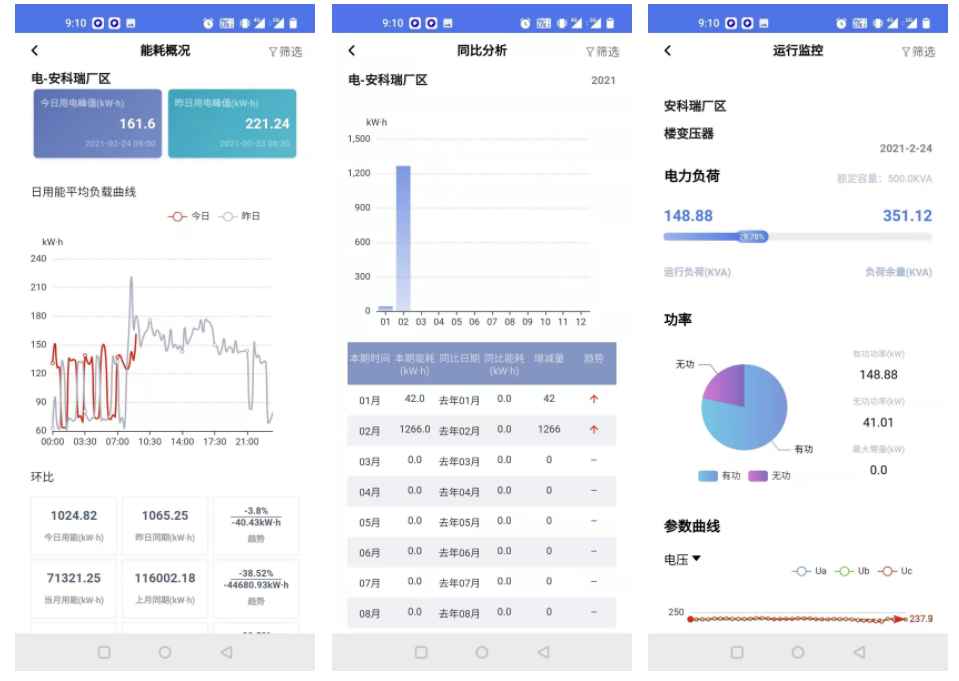
Task: Tap the -3.8% trend card
Action: [256, 526]
